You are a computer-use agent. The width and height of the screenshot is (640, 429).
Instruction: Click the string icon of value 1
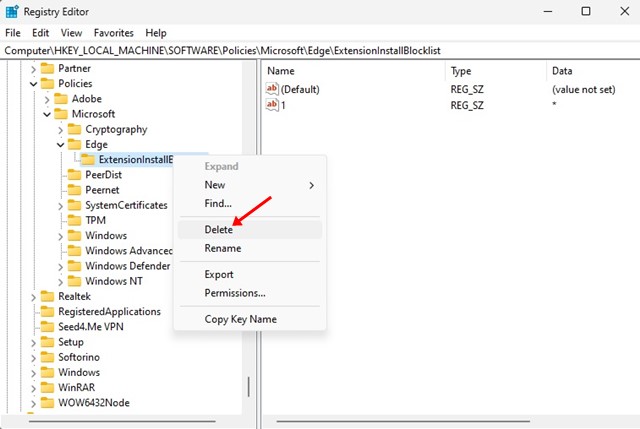[x=272, y=104]
